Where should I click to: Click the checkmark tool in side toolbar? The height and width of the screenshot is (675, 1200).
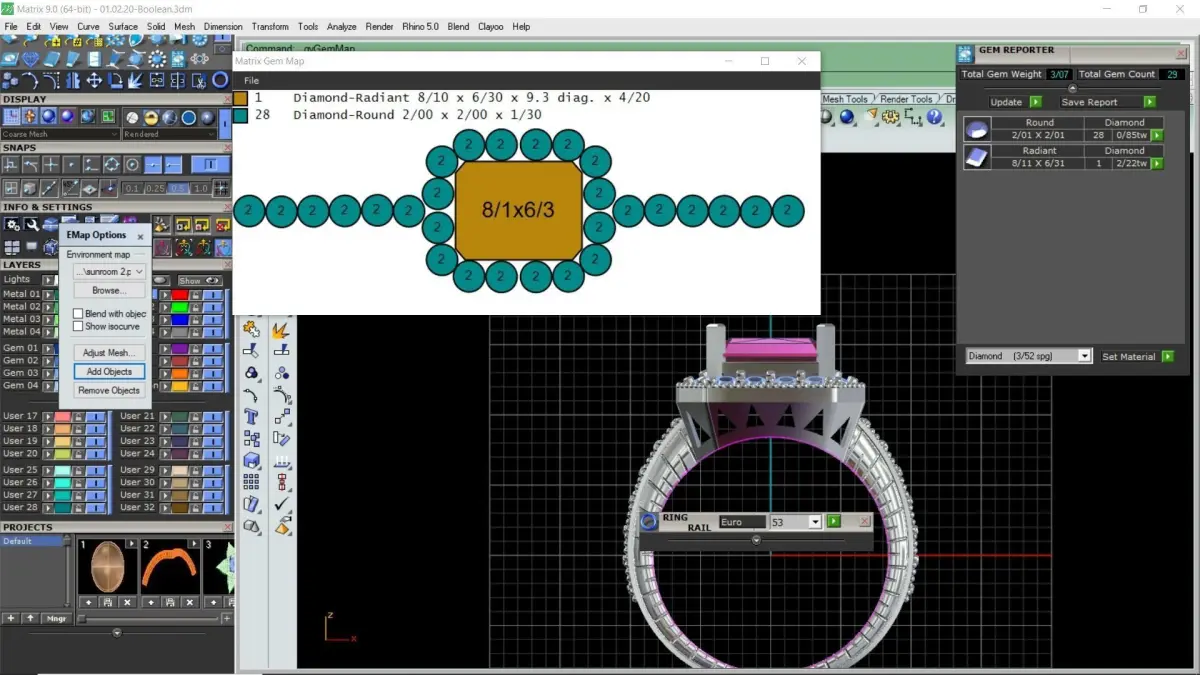(282, 503)
